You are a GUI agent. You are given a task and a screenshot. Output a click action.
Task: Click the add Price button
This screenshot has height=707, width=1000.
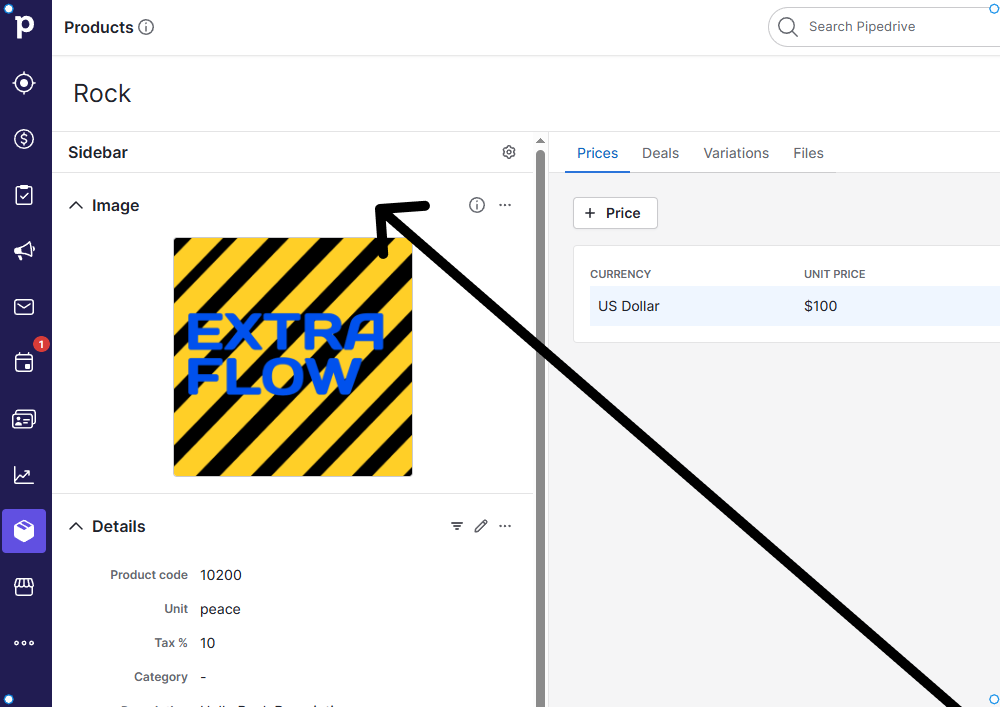(615, 213)
